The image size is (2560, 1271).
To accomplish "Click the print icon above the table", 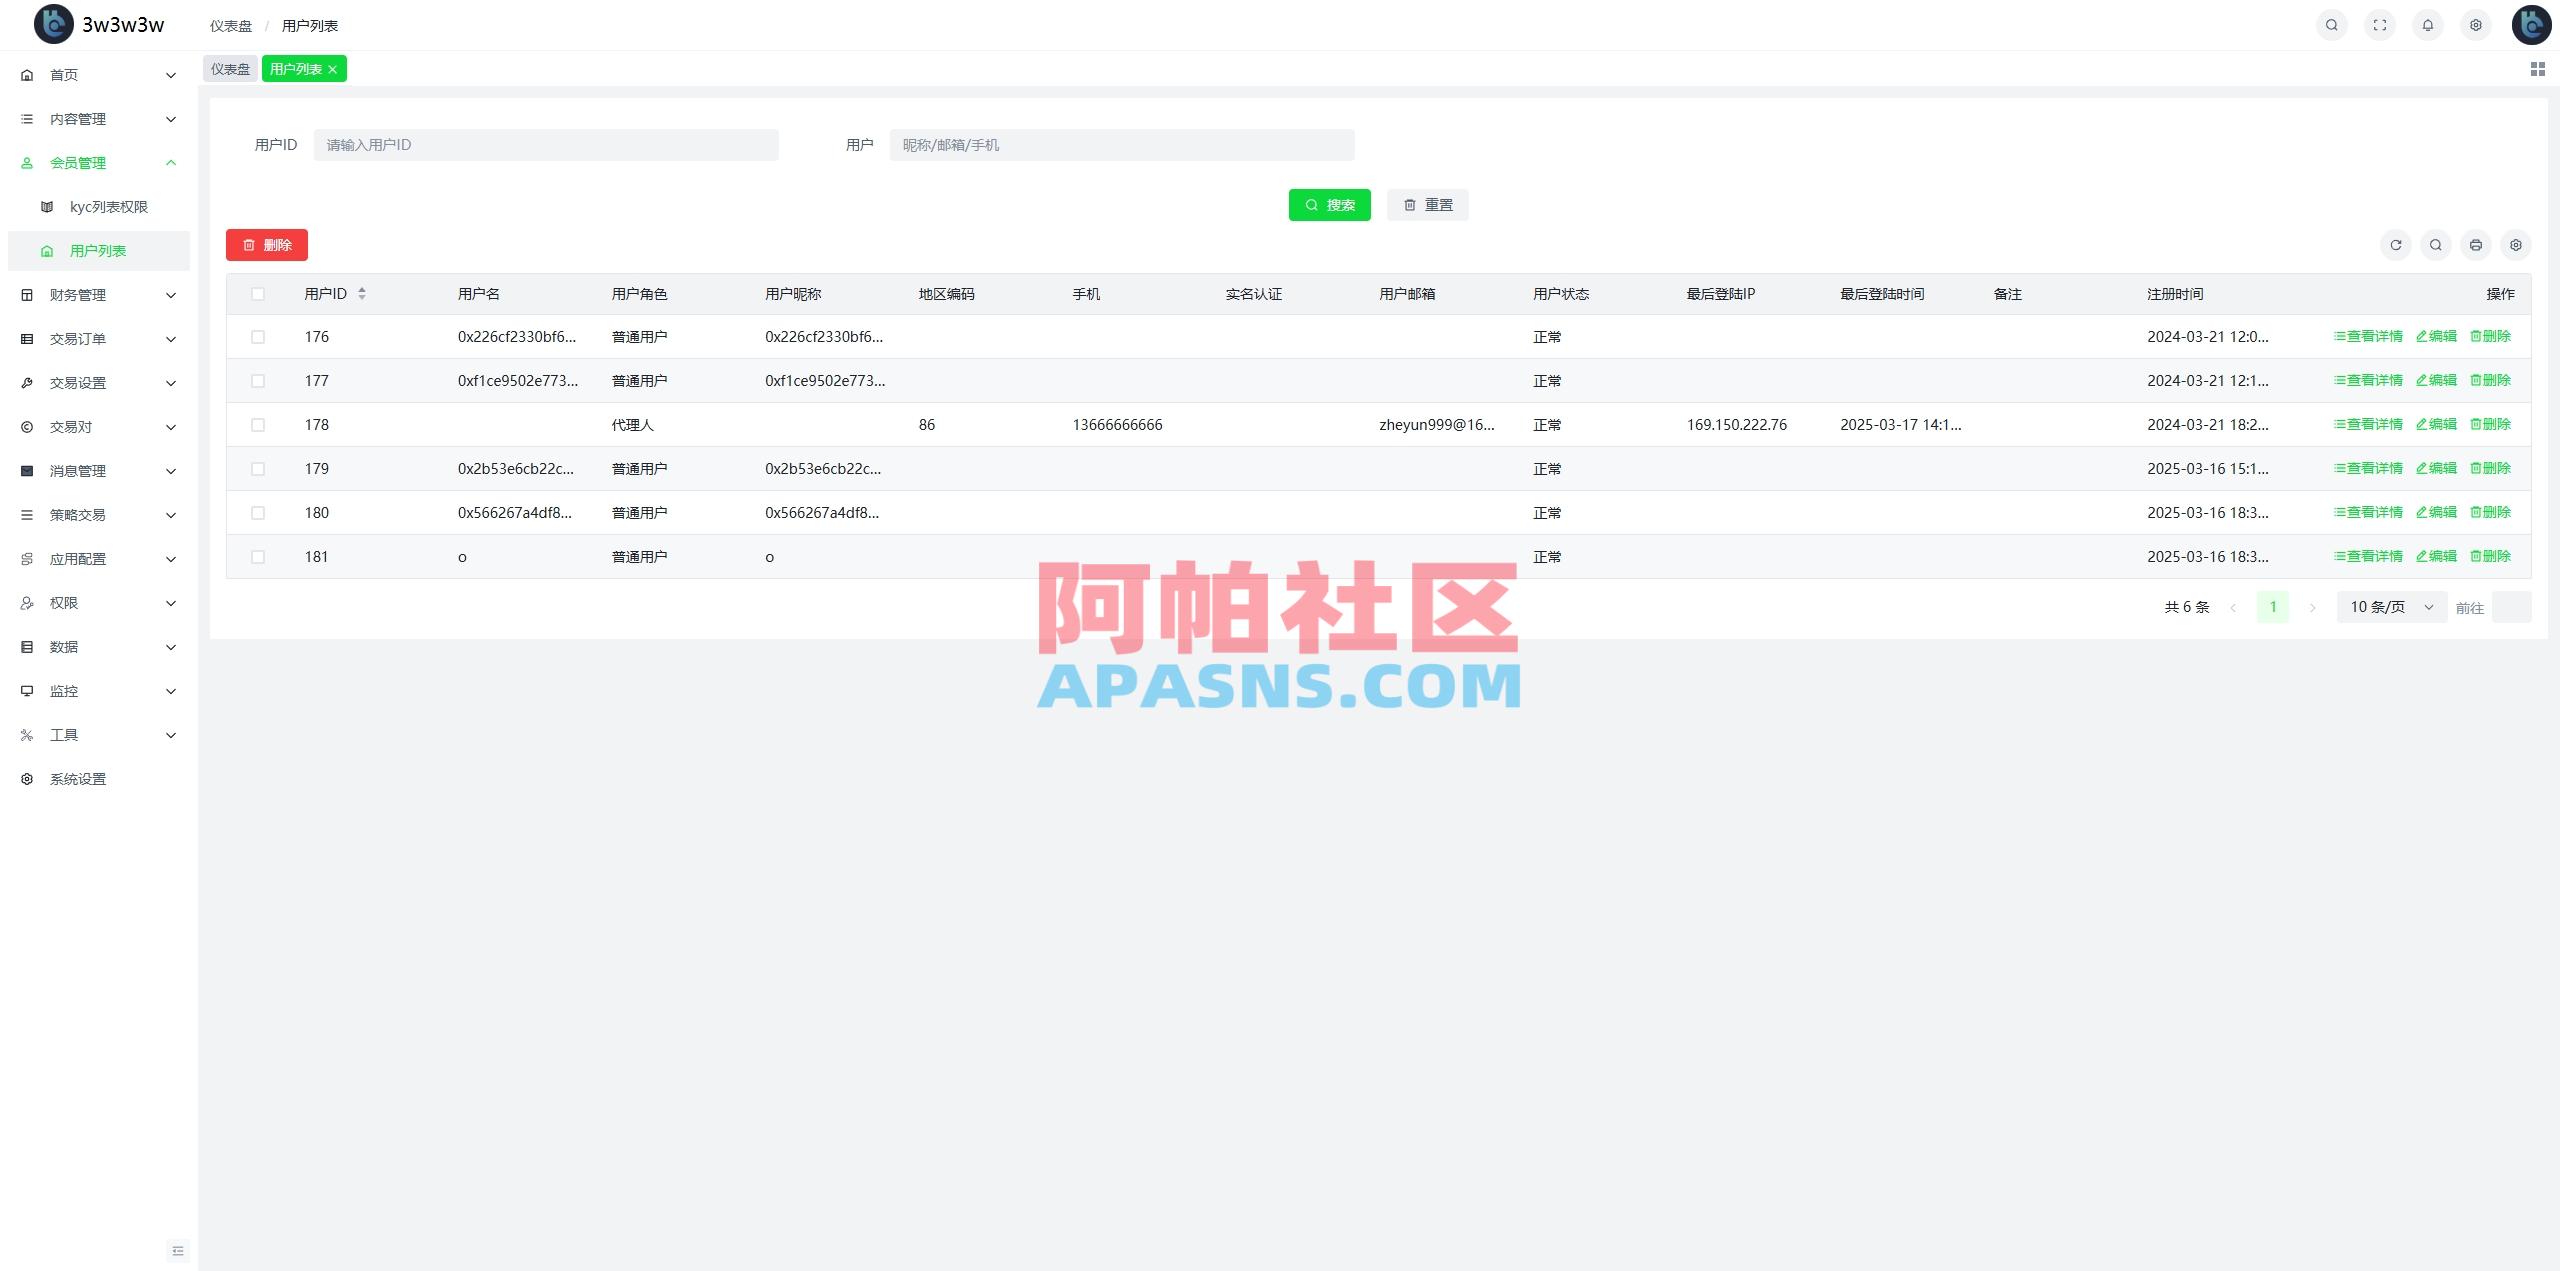I will point(2476,245).
